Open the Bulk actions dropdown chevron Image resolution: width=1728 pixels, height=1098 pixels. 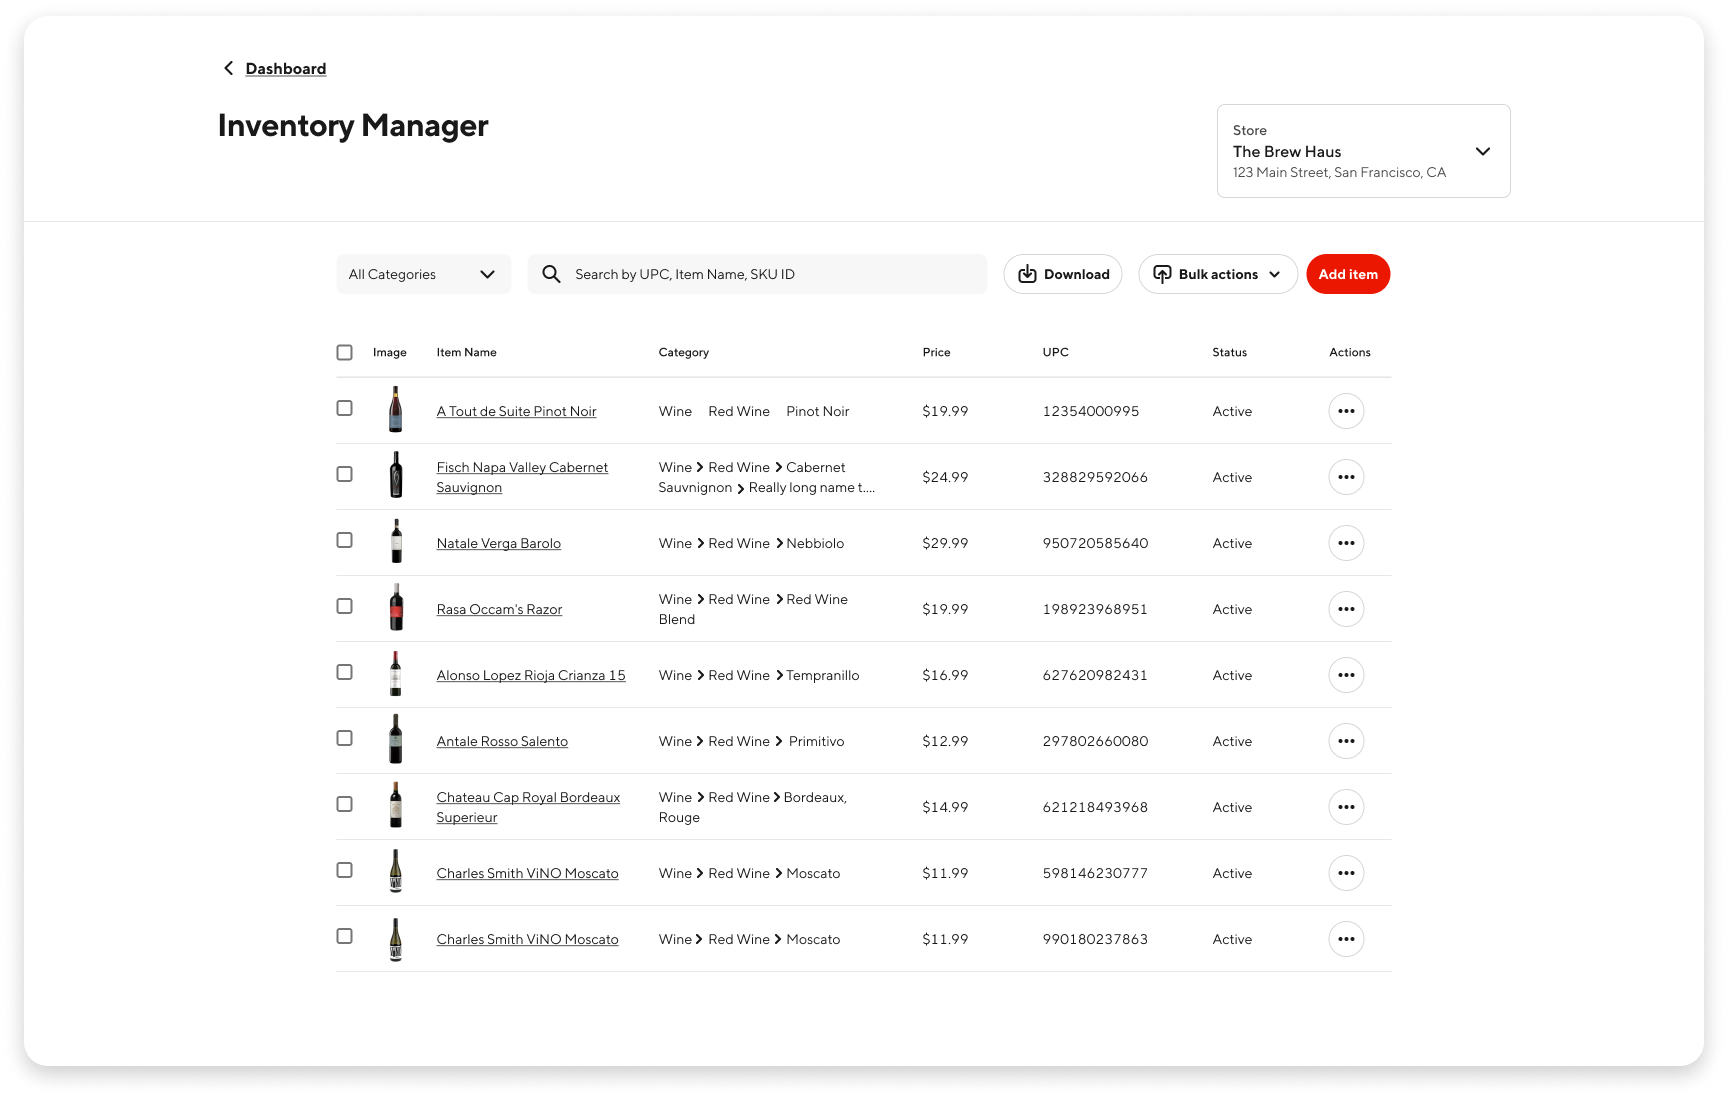click(1275, 273)
